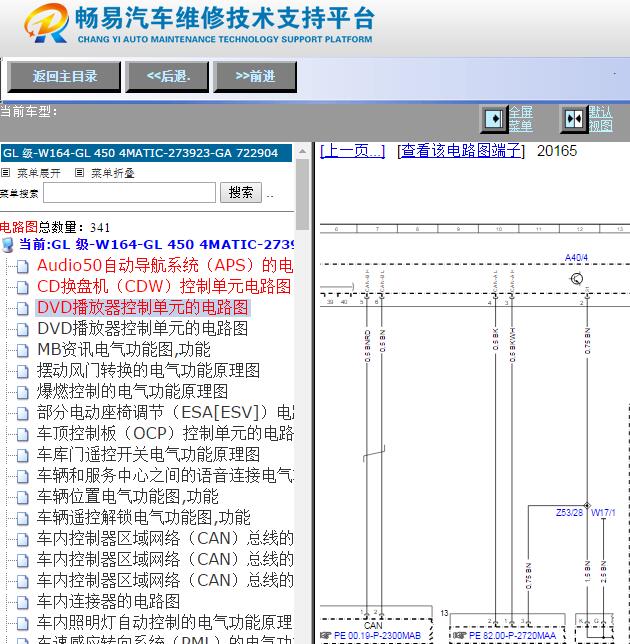Click document icon beside 摆动风门转换
The height and width of the screenshot is (644, 630).
click(23, 371)
